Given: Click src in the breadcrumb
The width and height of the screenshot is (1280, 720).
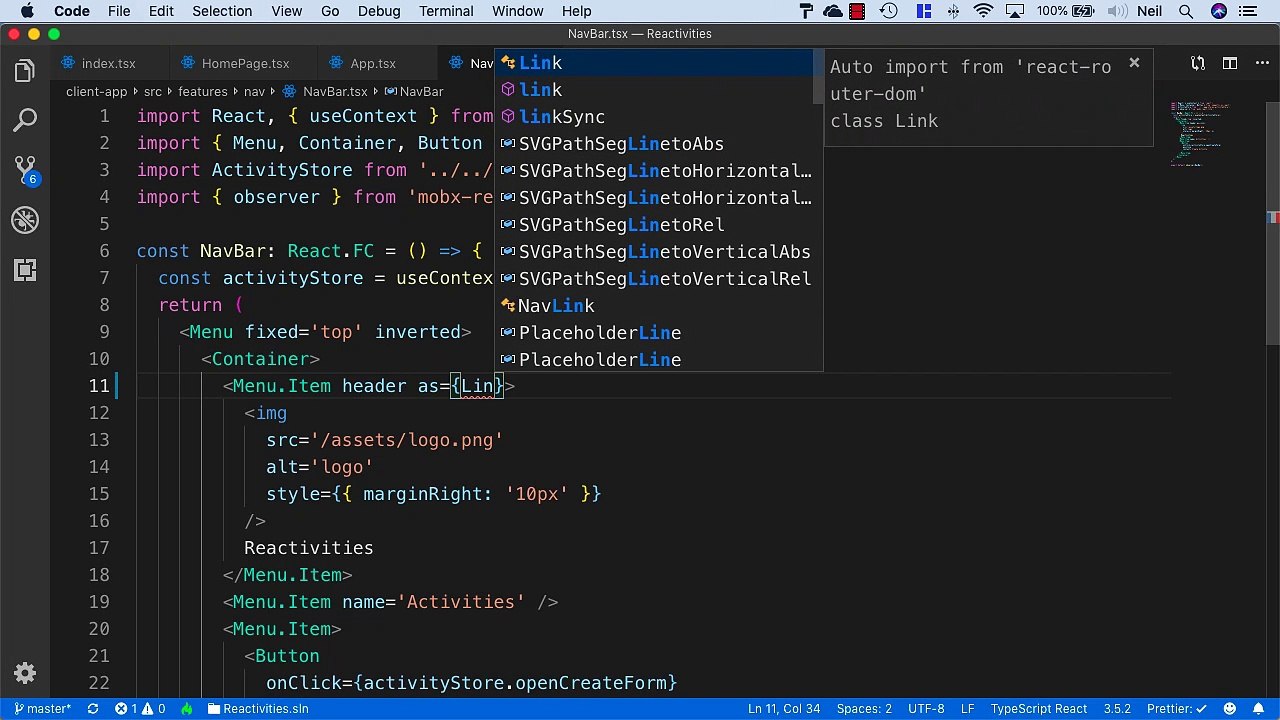Looking at the screenshot, I should pos(152,91).
